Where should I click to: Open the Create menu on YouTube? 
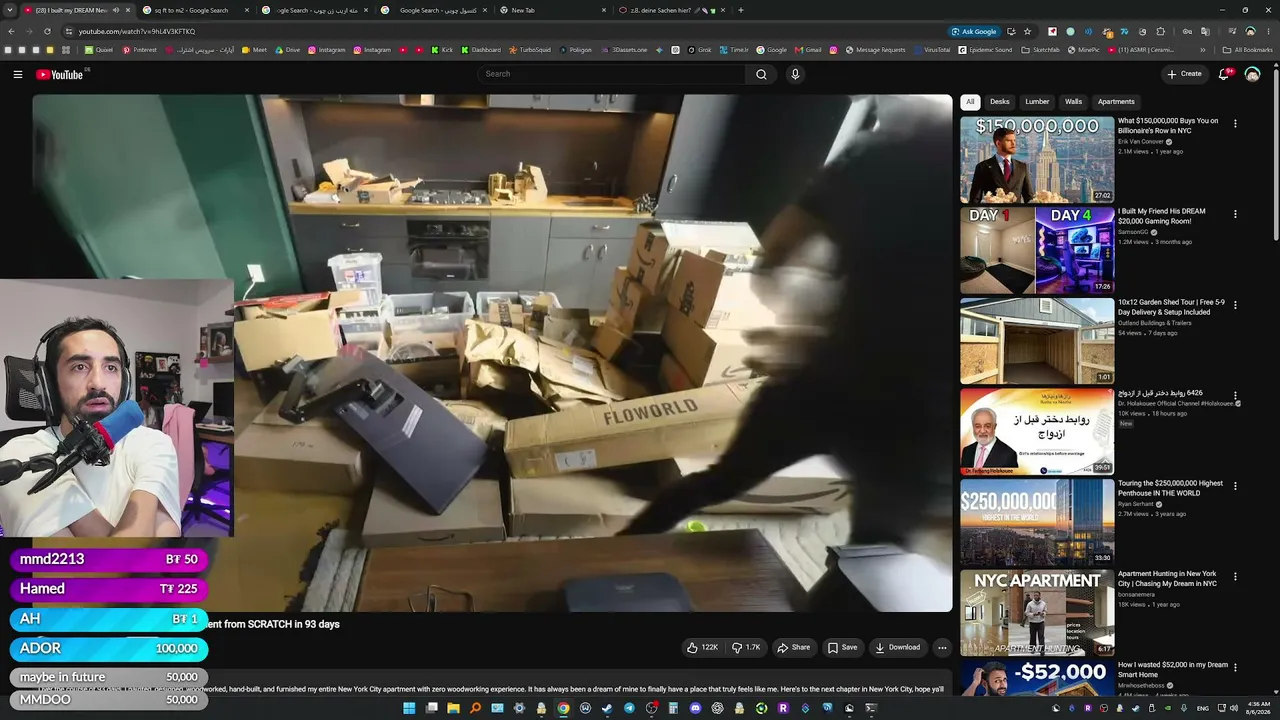(x=1184, y=74)
